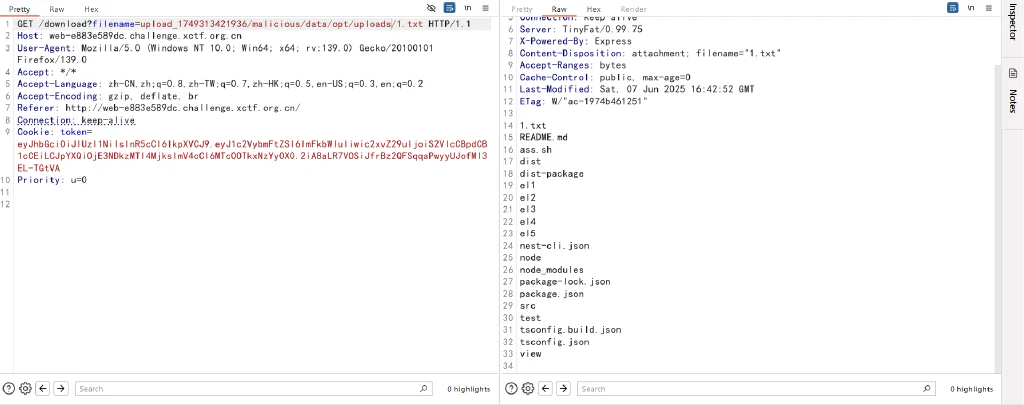
Task: Open response search settings gear
Action: 528,389
